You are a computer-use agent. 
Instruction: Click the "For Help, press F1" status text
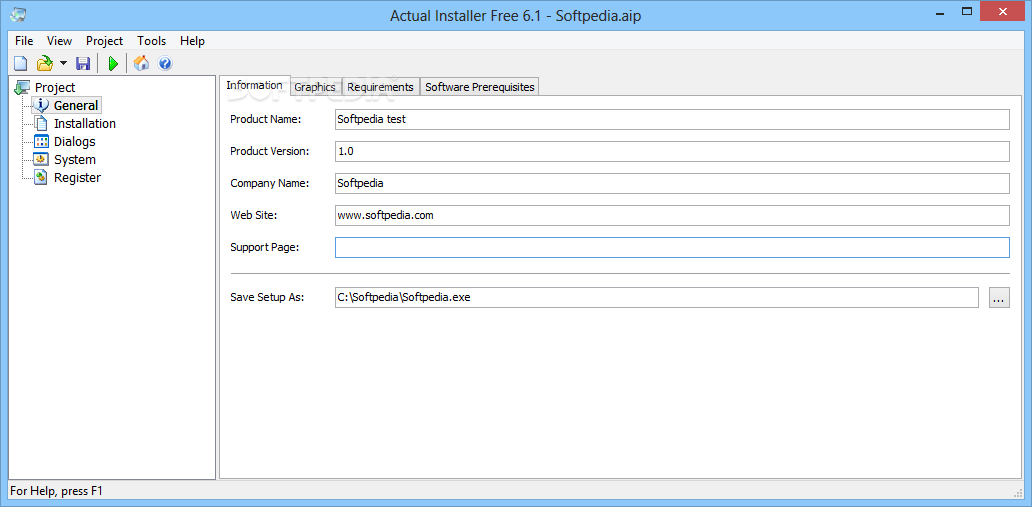(x=57, y=491)
